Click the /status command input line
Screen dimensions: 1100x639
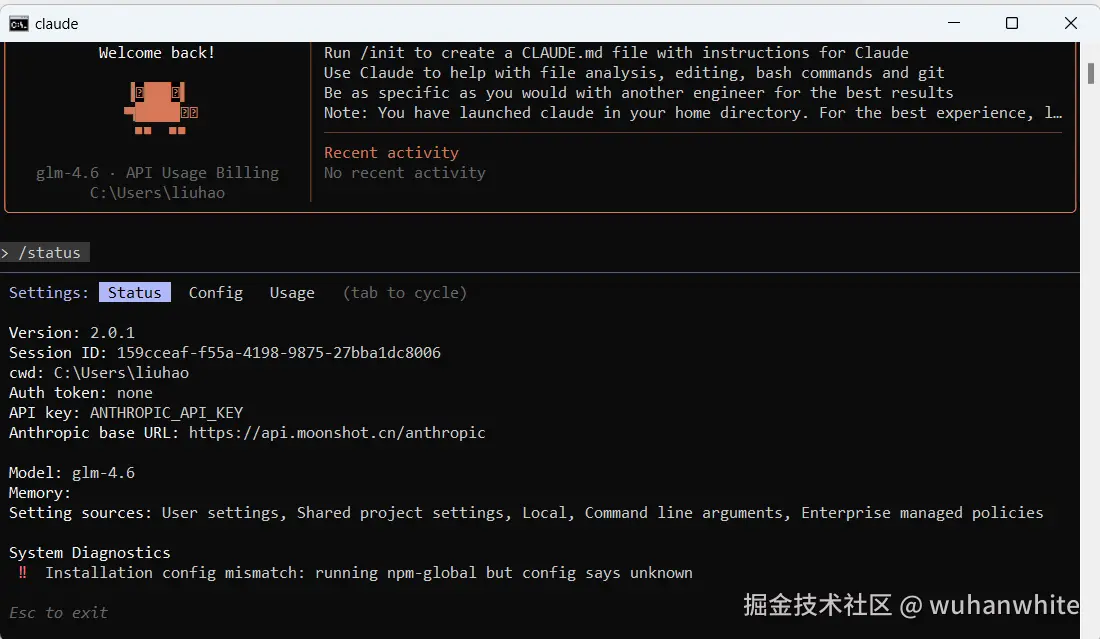[45, 253]
